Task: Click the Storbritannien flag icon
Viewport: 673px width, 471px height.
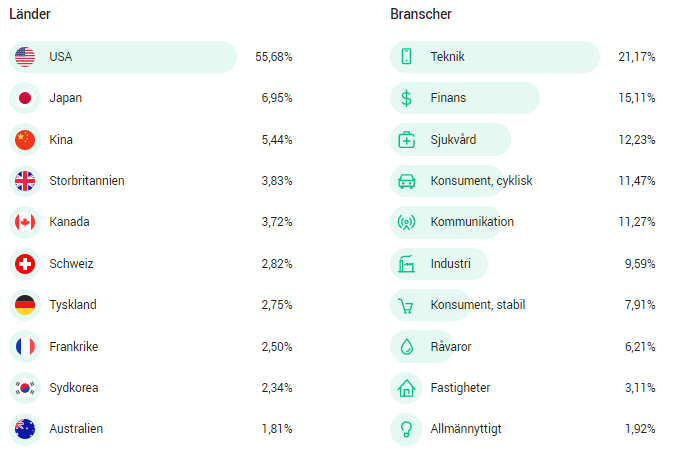Action: [25, 181]
